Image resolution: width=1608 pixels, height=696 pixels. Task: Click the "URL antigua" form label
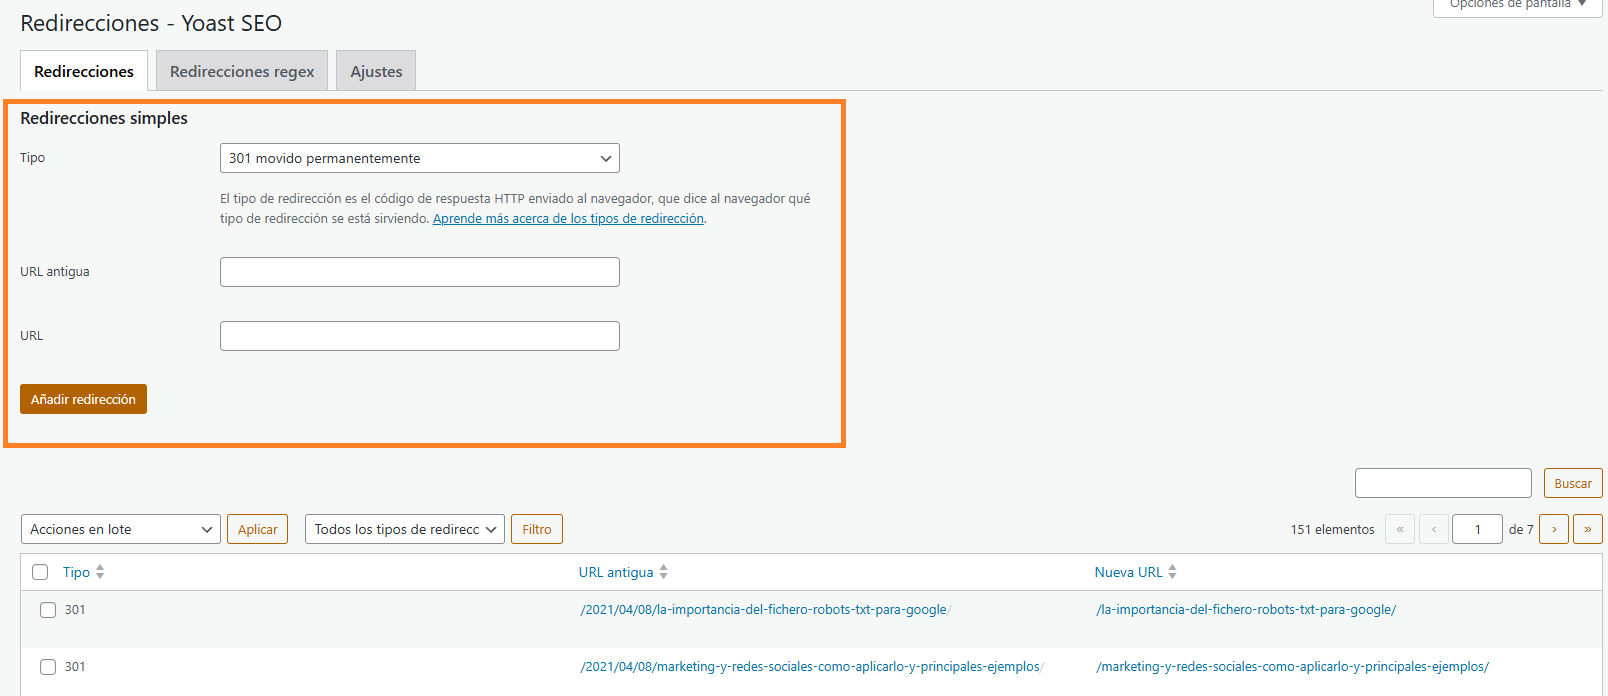coord(55,272)
